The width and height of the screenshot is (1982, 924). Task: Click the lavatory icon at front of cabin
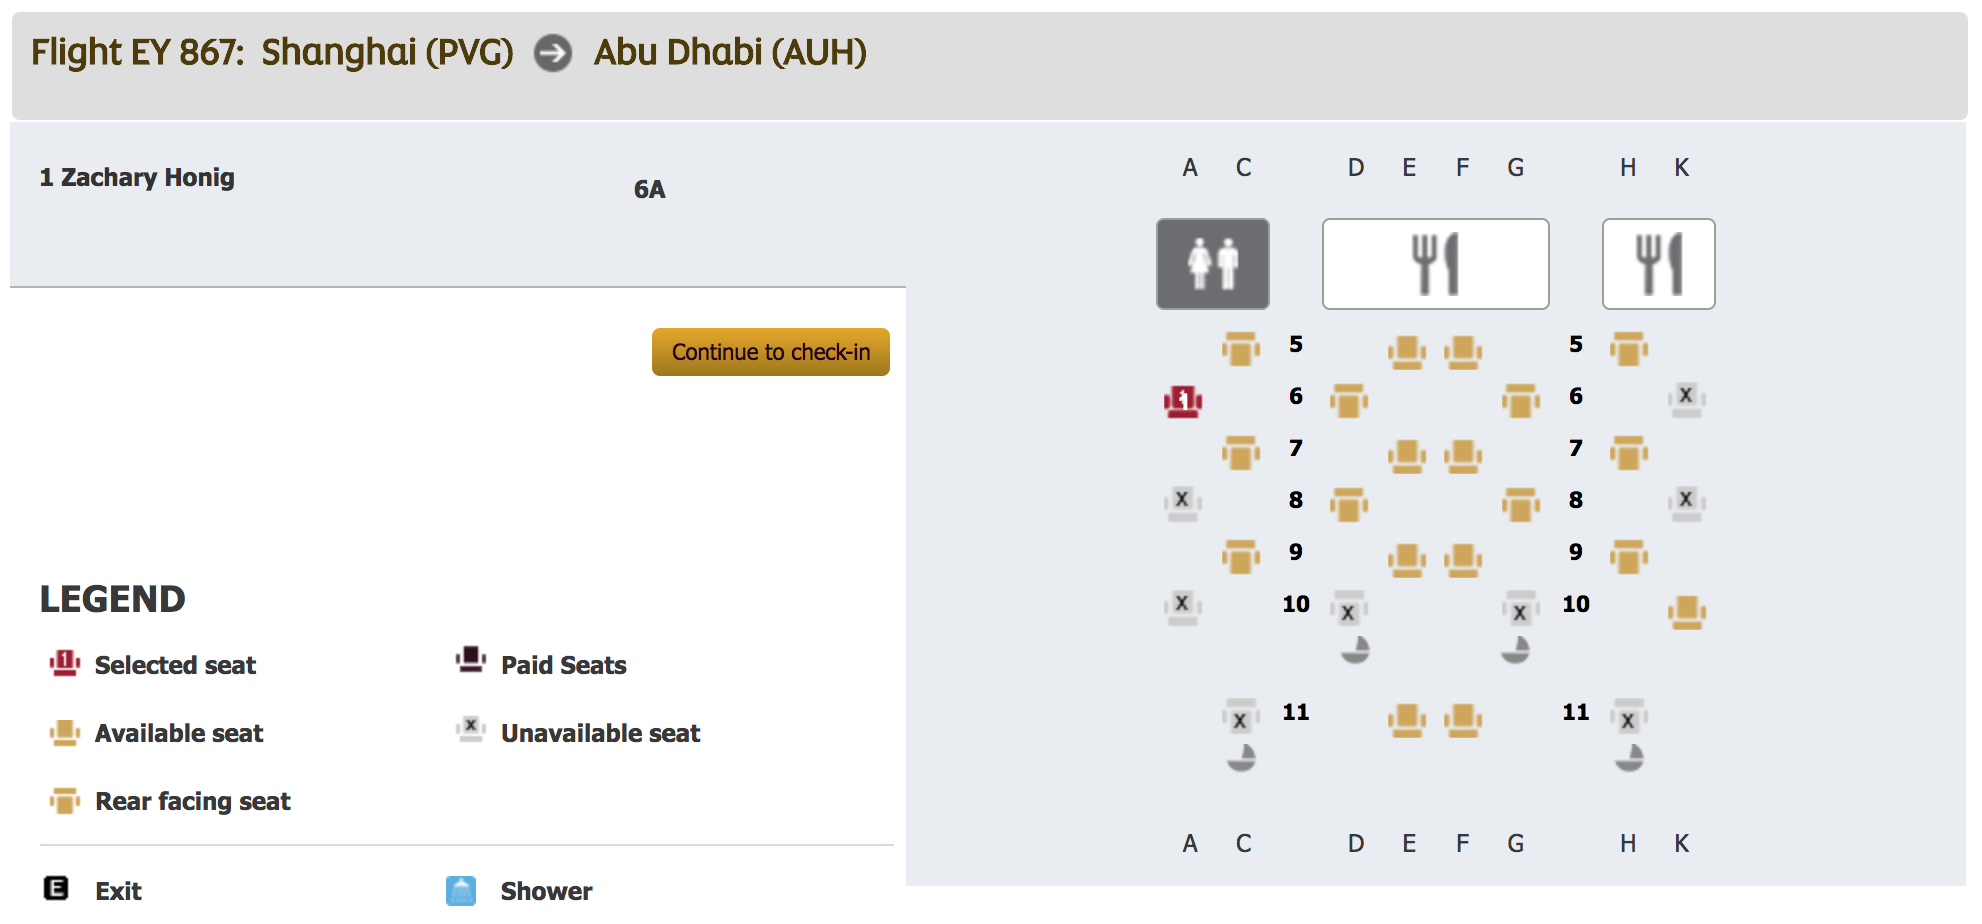point(1213,264)
